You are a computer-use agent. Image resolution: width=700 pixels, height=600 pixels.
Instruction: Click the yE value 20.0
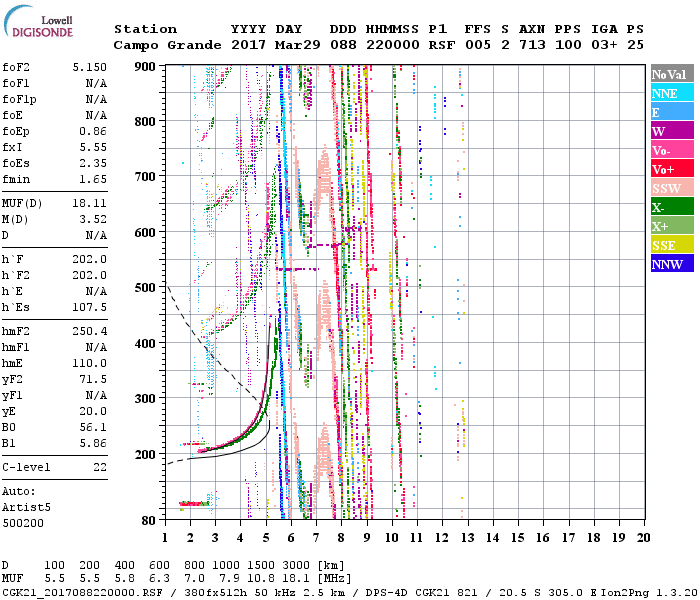[93, 411]
